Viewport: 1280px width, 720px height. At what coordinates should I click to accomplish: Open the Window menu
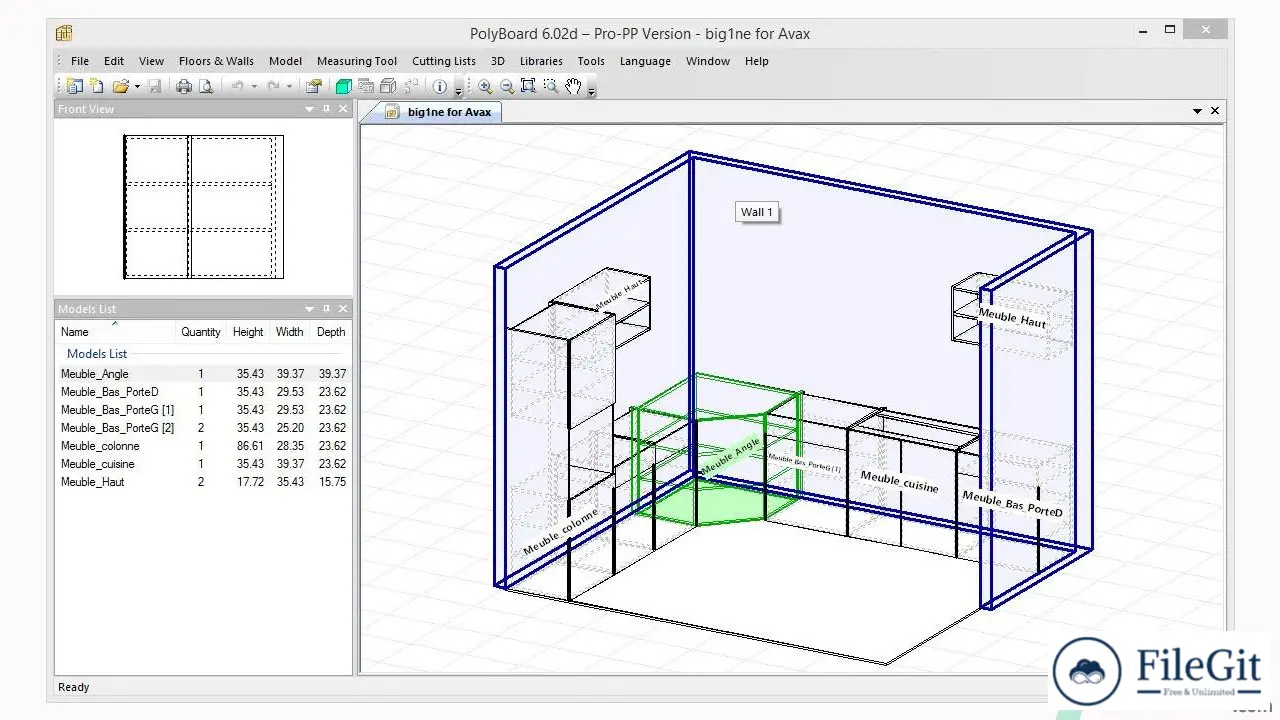(x=708, y=61)
